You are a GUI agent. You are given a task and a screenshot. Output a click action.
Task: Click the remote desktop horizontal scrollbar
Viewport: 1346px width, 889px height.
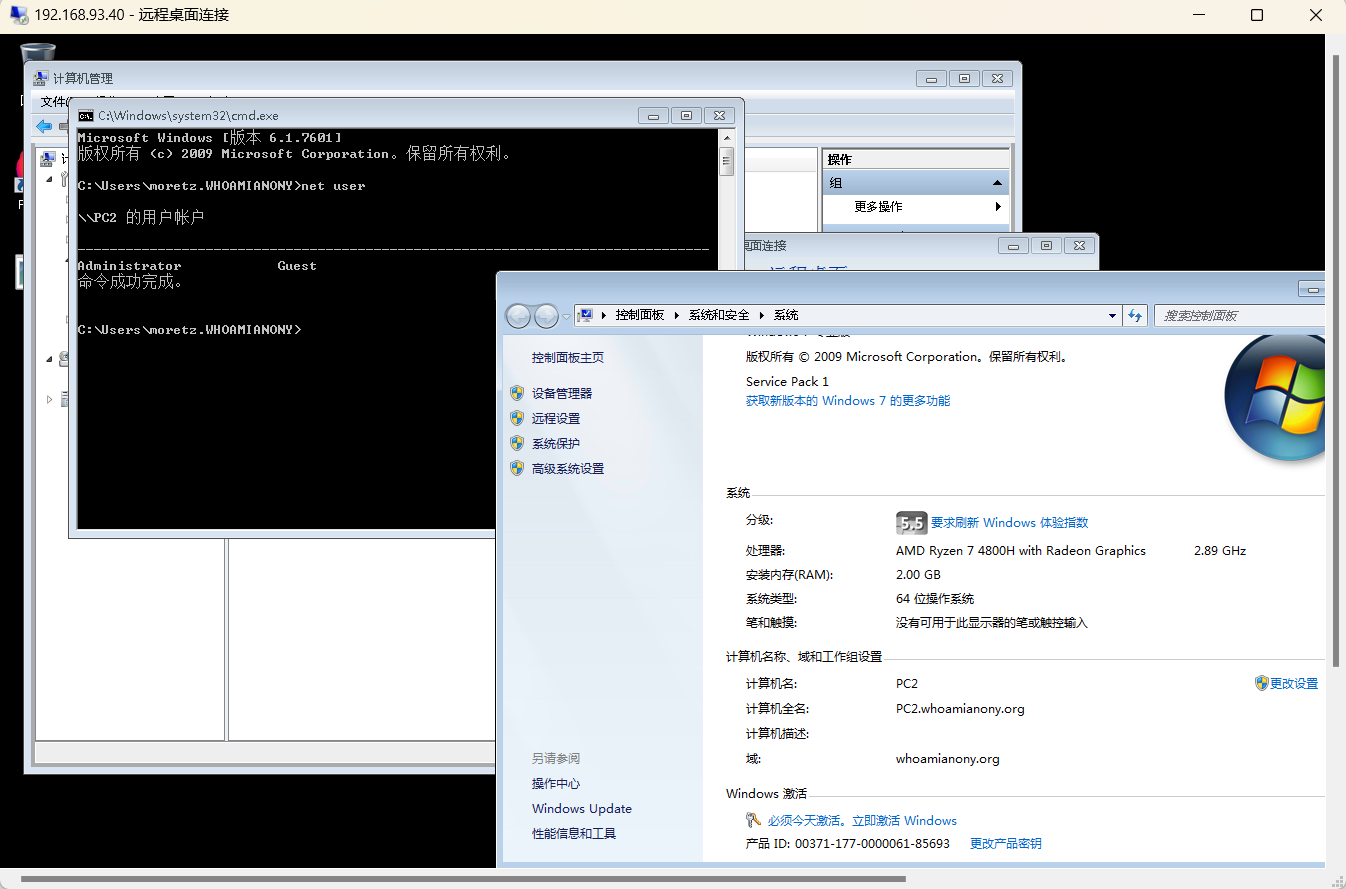point(464,880)
